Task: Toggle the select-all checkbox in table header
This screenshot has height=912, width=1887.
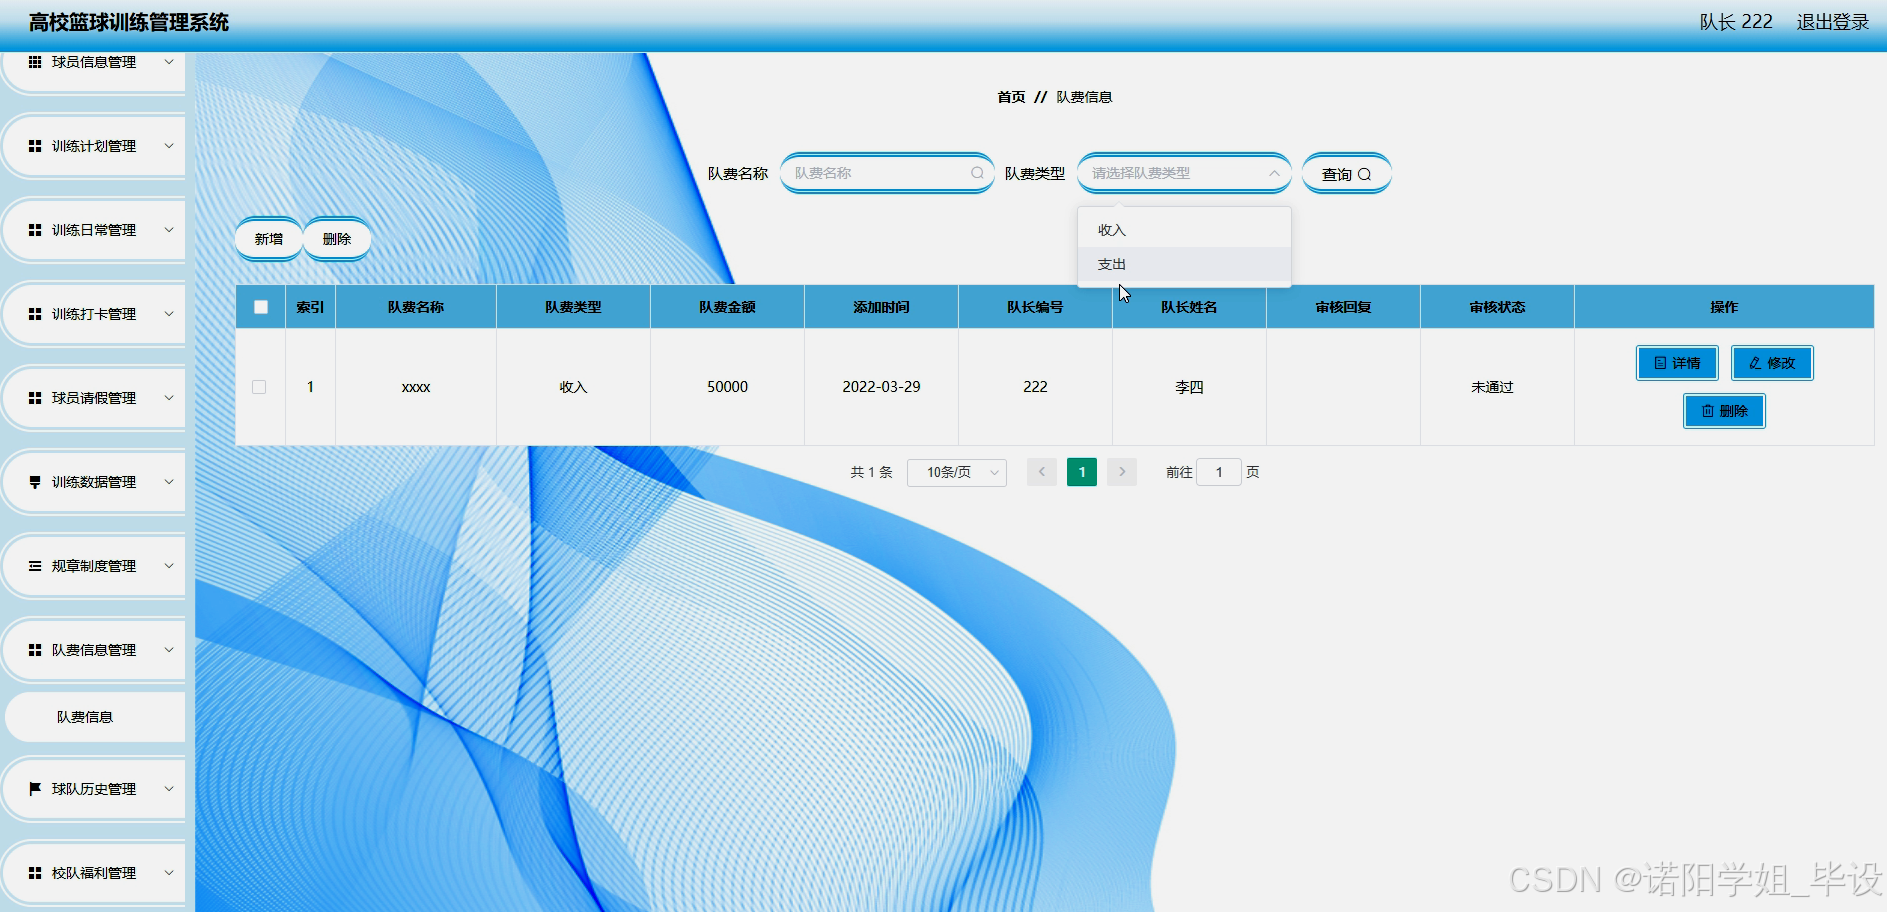Action: point(261,307)
